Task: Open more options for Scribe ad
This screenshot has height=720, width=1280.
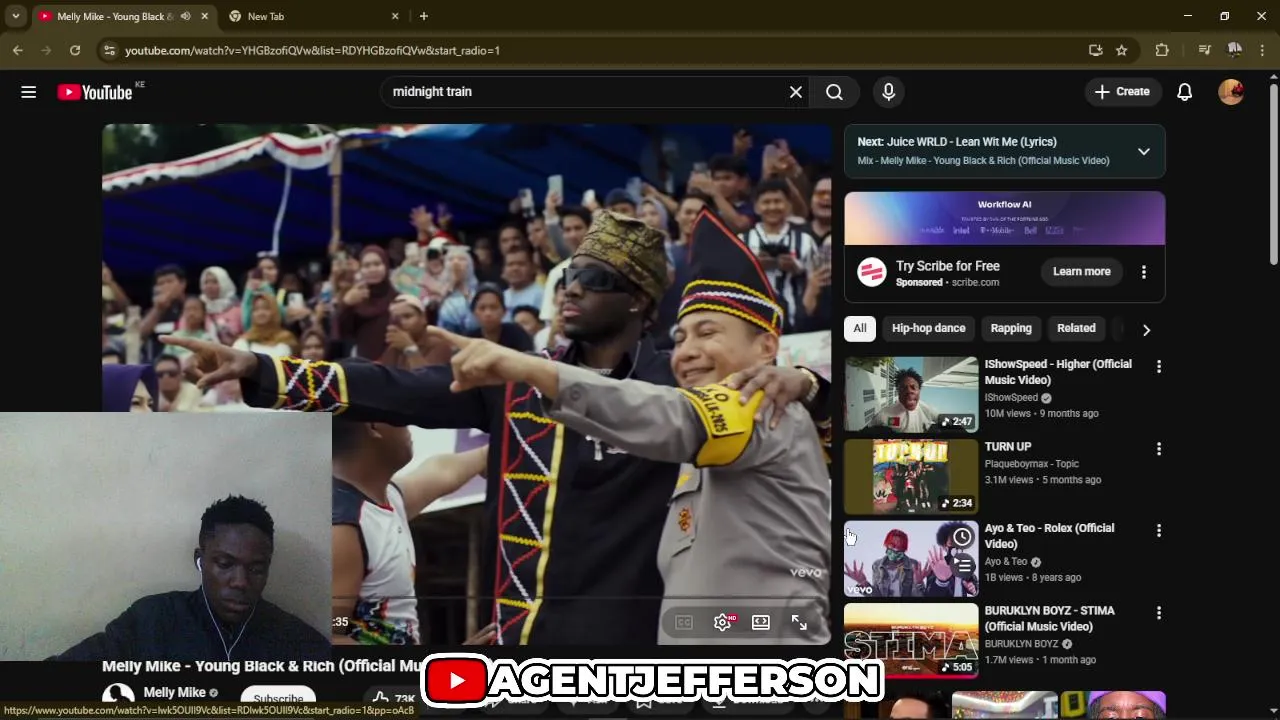Action: [1144, 272]
